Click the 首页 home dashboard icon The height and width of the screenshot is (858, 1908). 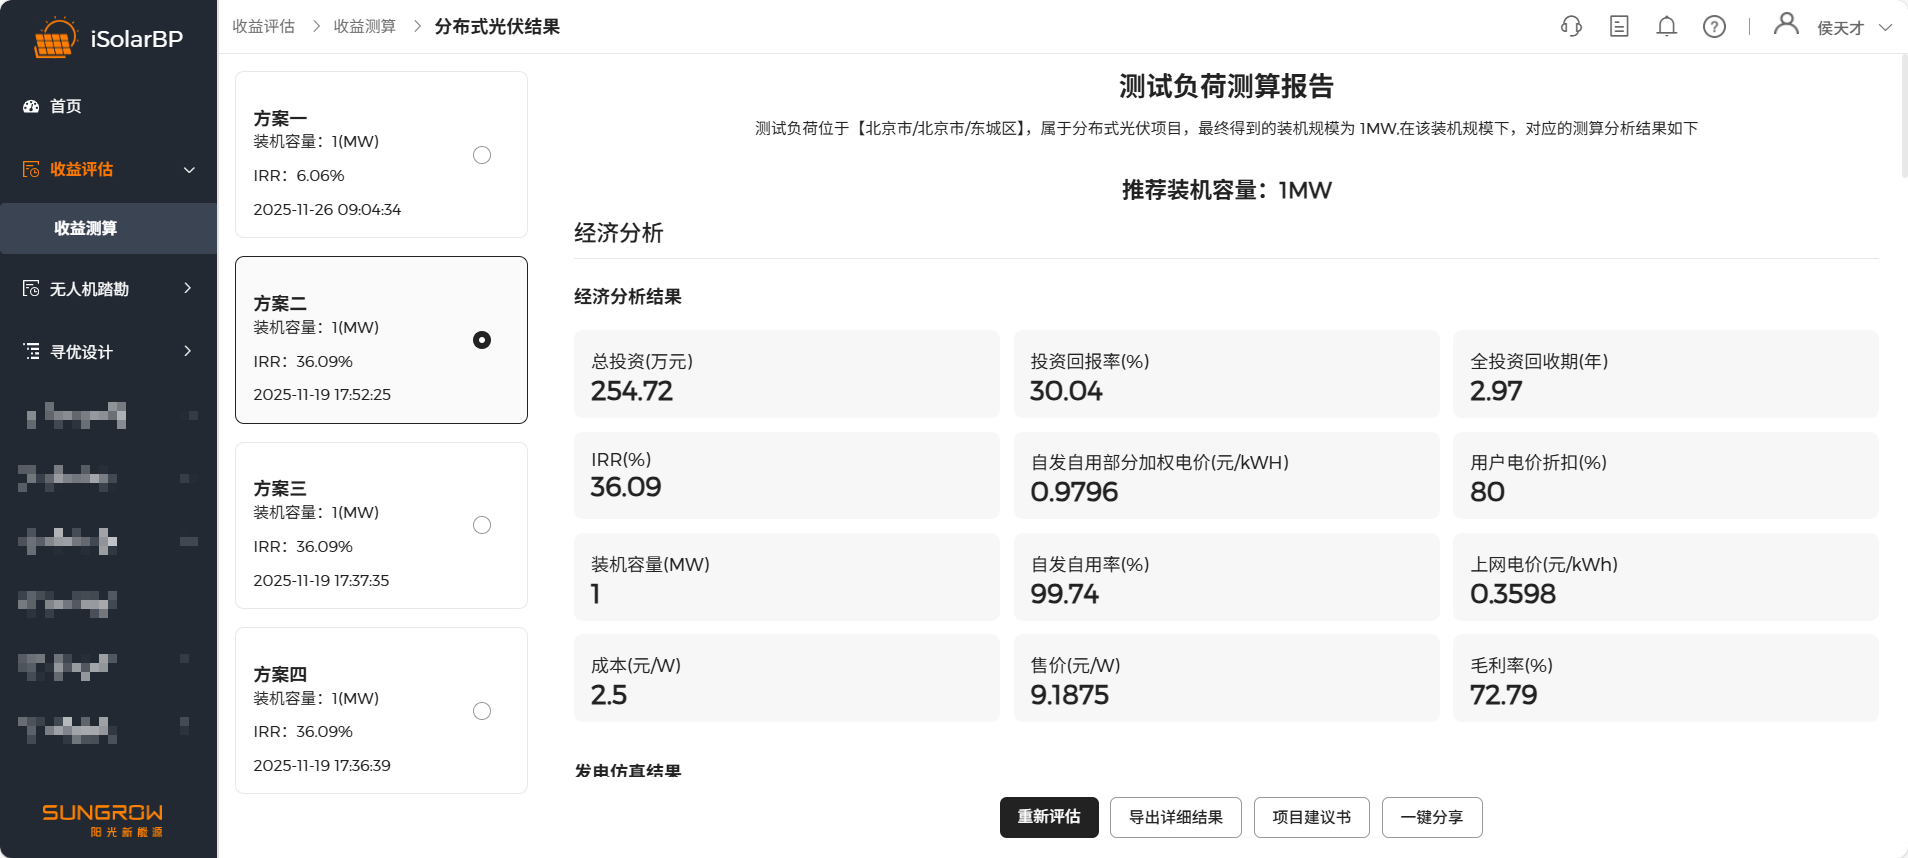click(x=31, y=106)
